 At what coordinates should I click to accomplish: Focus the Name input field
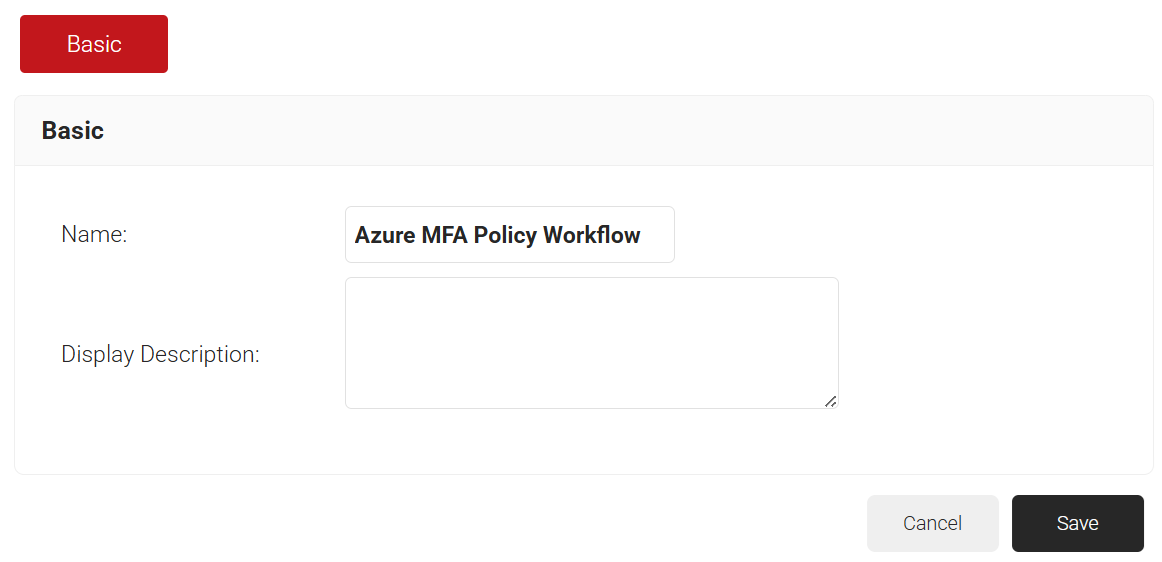(509, 235)
